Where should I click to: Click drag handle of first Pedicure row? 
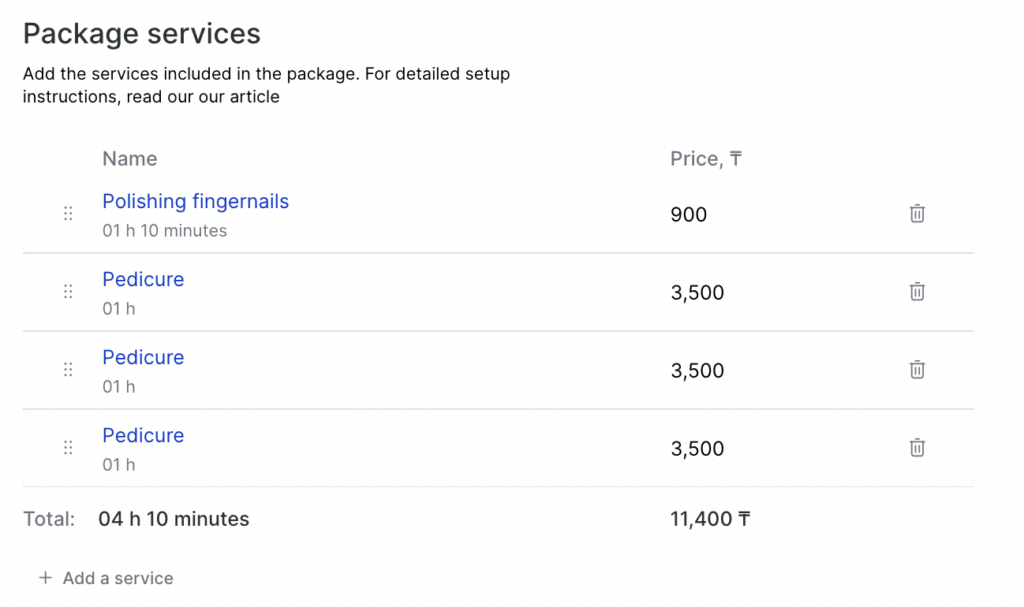[68, 291]
